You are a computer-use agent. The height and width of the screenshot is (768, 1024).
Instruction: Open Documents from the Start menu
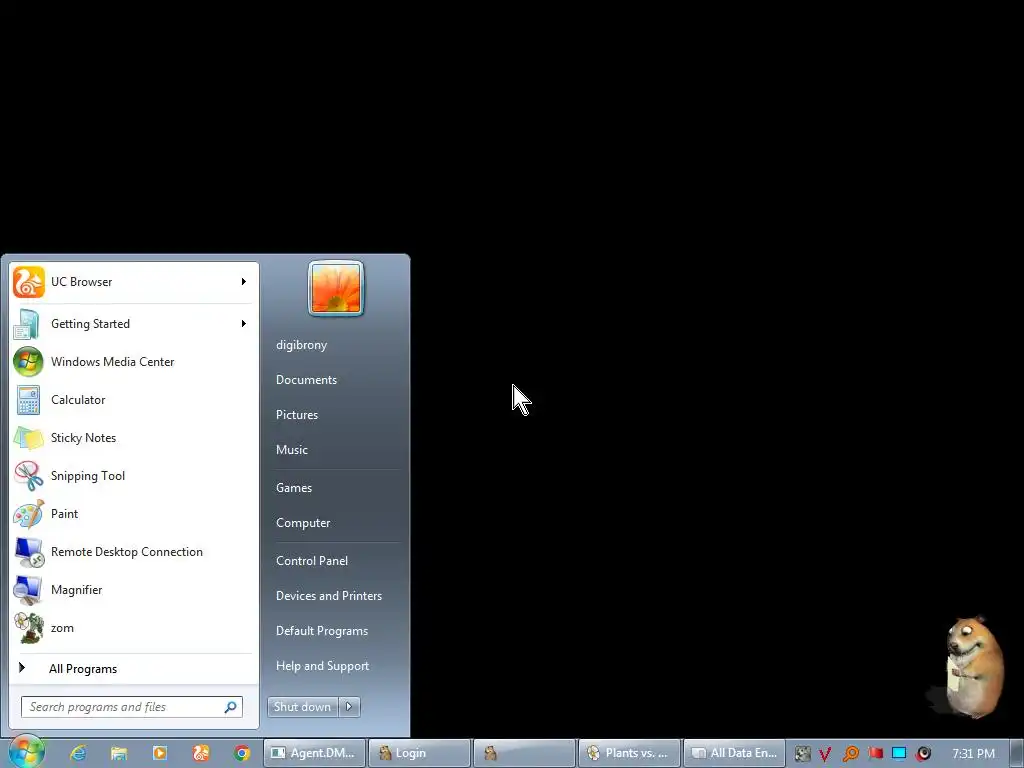306,379
